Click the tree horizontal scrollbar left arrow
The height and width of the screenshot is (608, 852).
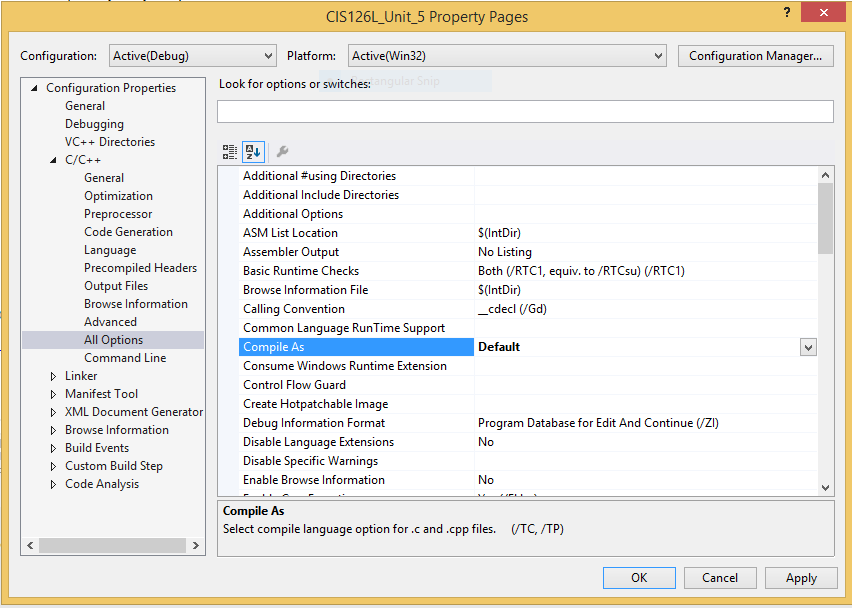coord(30,545)
